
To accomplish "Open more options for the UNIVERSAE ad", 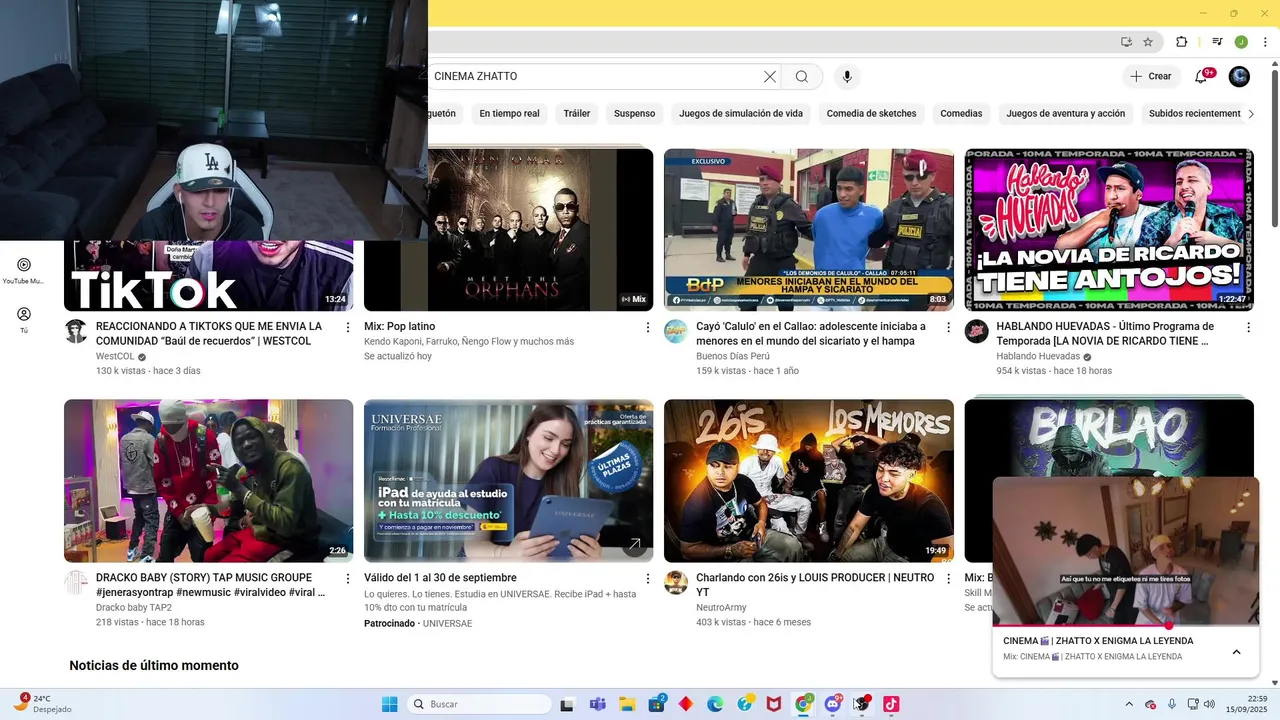I will tap(647, 578).
